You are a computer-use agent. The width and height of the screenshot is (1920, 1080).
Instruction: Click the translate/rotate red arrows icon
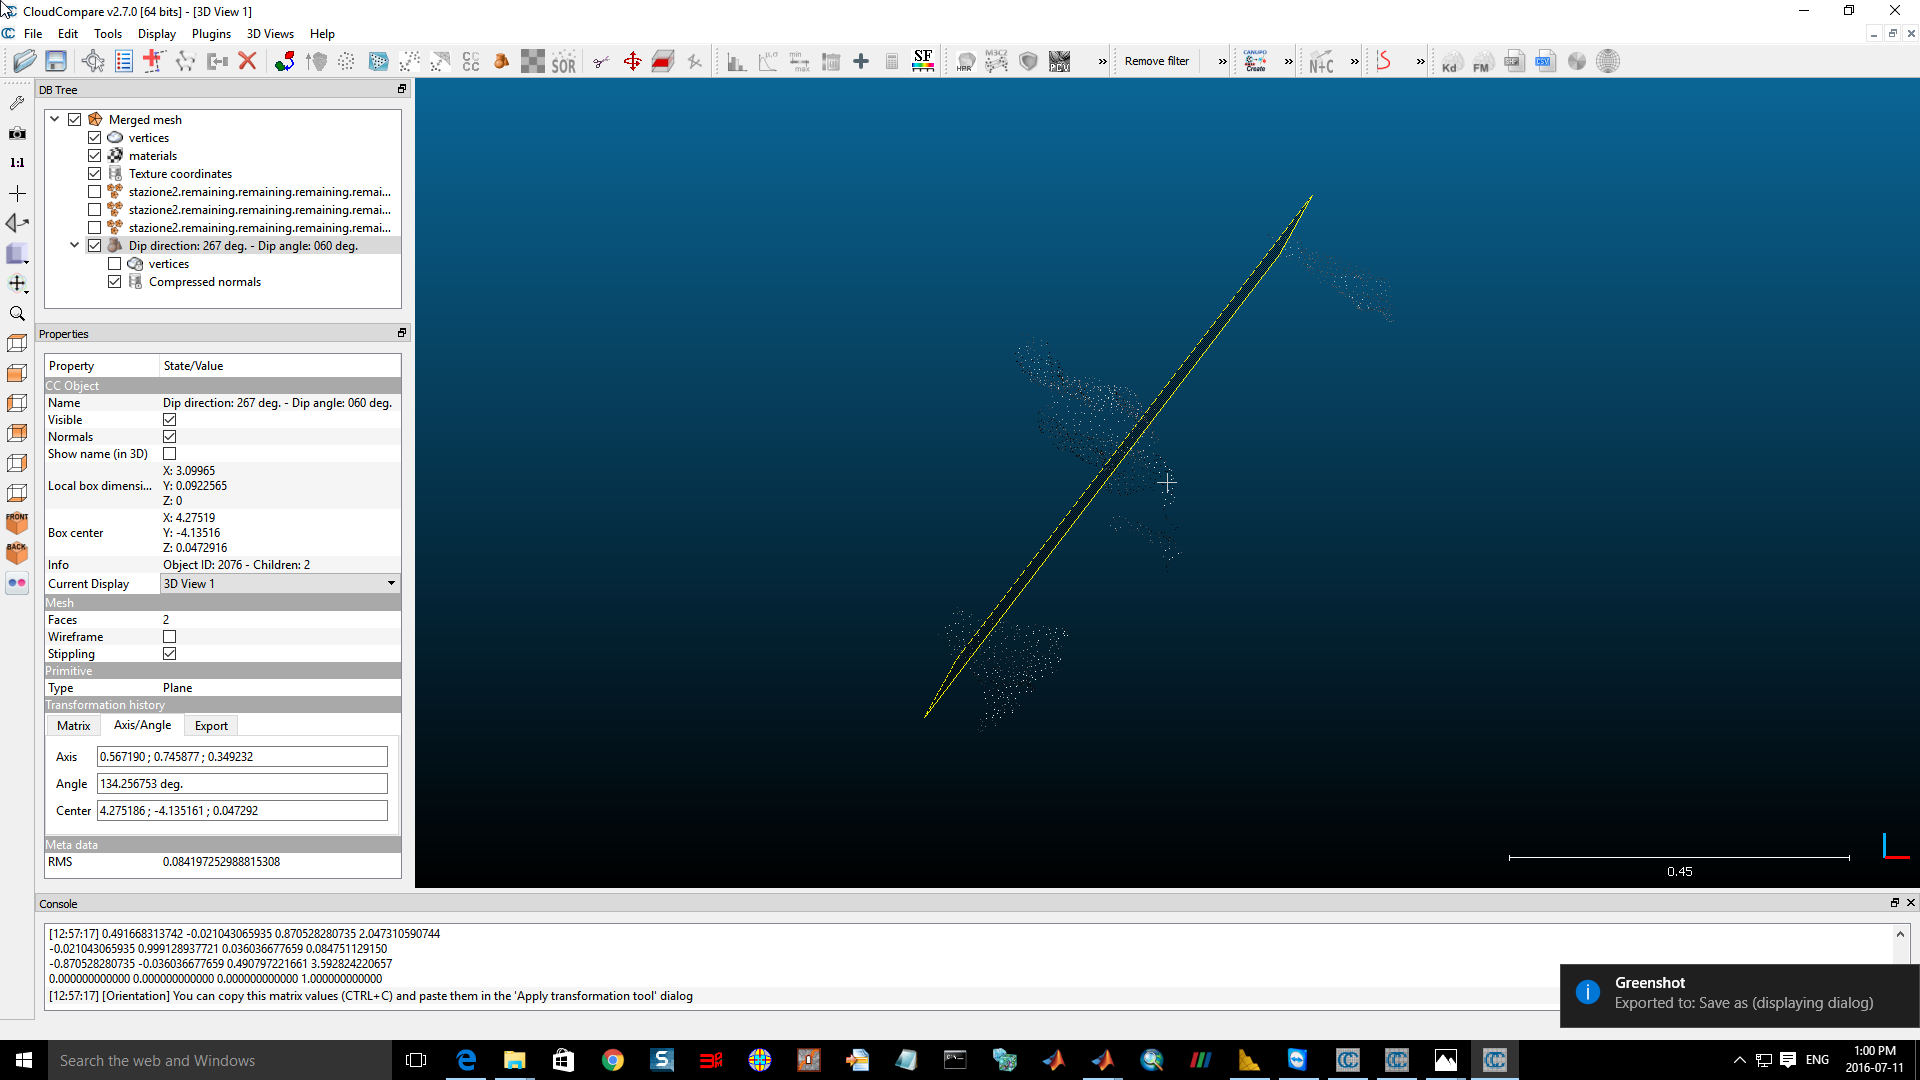[x=633, y=62]
